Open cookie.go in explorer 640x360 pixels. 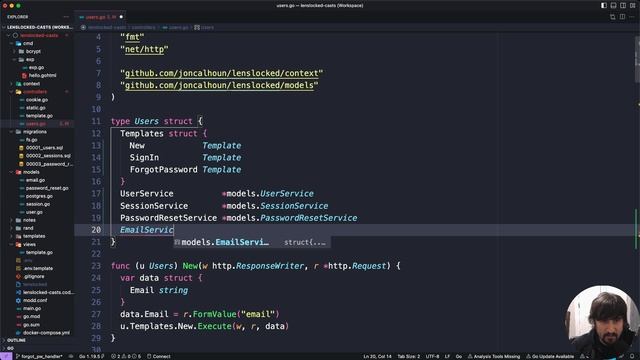coord(37,100)
